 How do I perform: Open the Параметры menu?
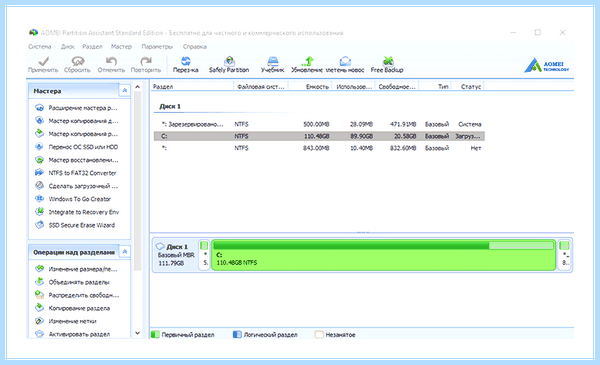pos(157,47)
